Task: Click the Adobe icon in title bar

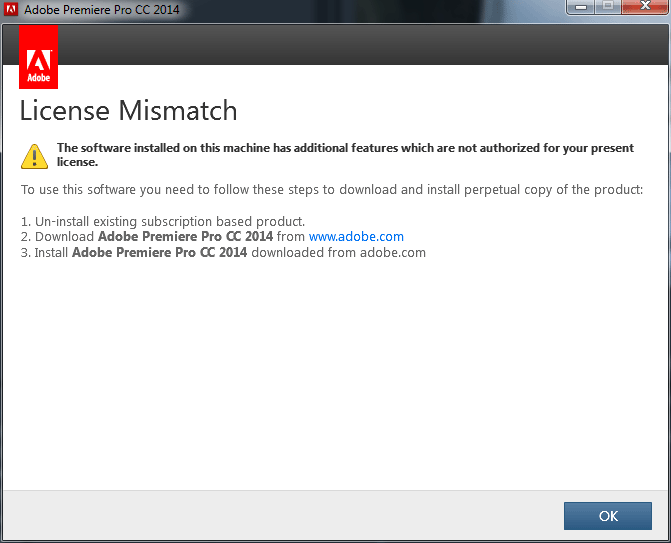Action: coord(11,9)
